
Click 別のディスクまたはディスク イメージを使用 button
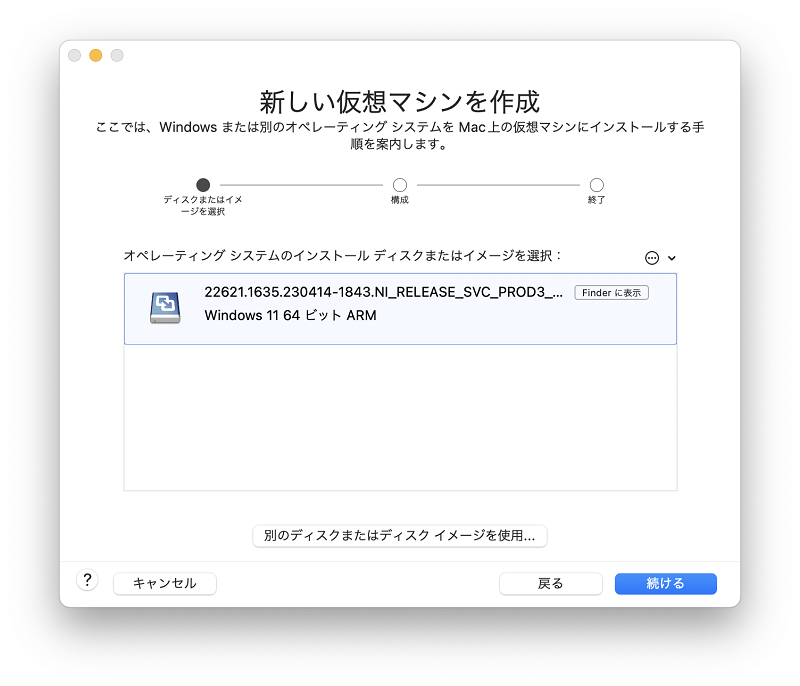[x=399, y=536]
